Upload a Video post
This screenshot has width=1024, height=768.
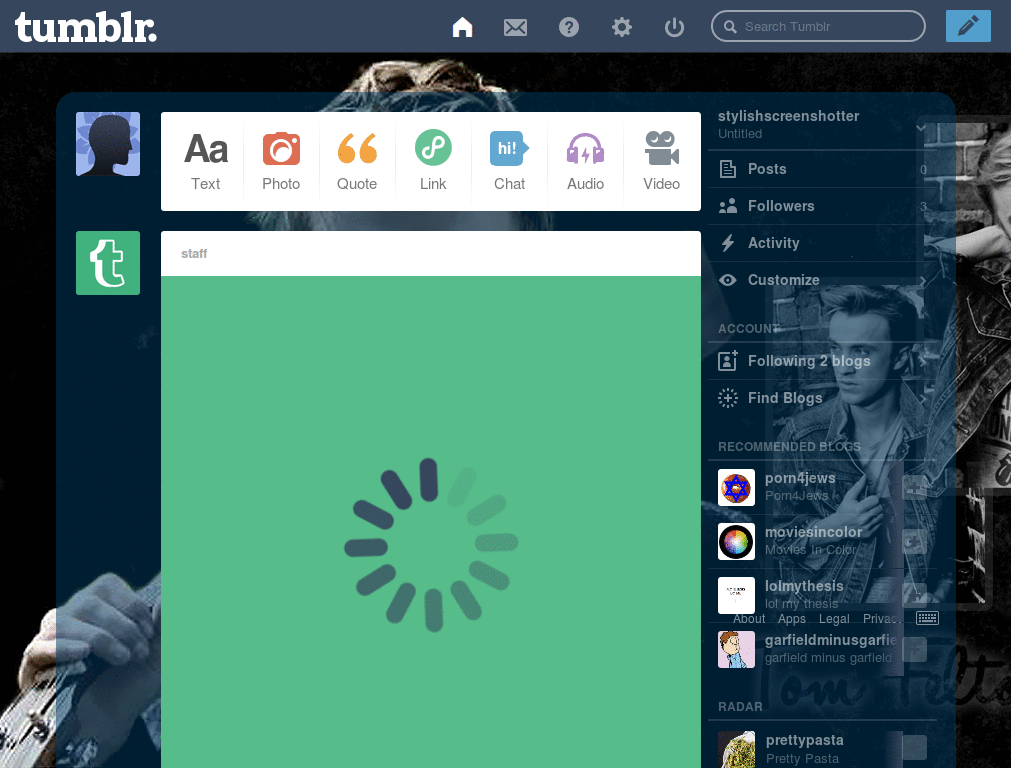[x=661, y=160]
